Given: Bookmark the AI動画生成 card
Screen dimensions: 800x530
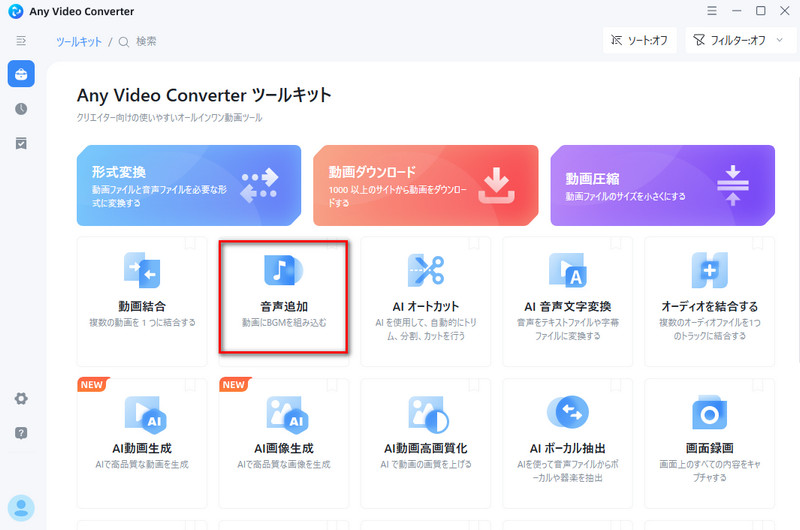Looking at the screenshot, I should pyautogui.click(x=190, y=385).
